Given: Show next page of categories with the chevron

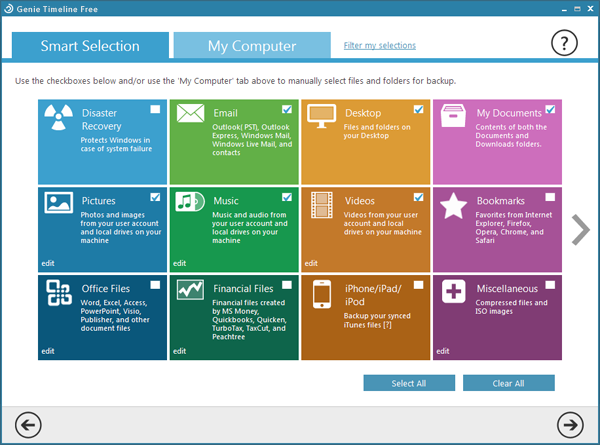Looking at the screenshot, I should point(580,230).
